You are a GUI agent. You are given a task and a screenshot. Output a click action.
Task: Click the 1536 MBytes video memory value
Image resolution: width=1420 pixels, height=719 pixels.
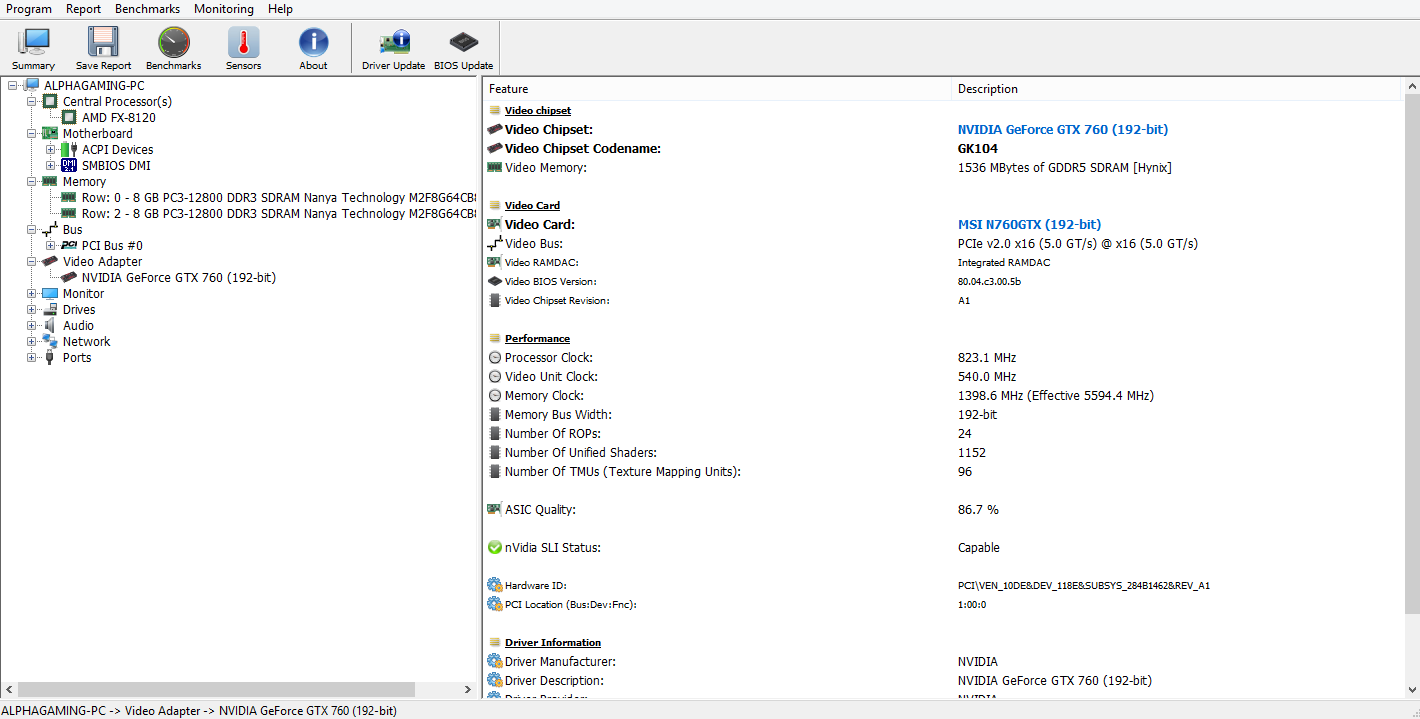1064,167
